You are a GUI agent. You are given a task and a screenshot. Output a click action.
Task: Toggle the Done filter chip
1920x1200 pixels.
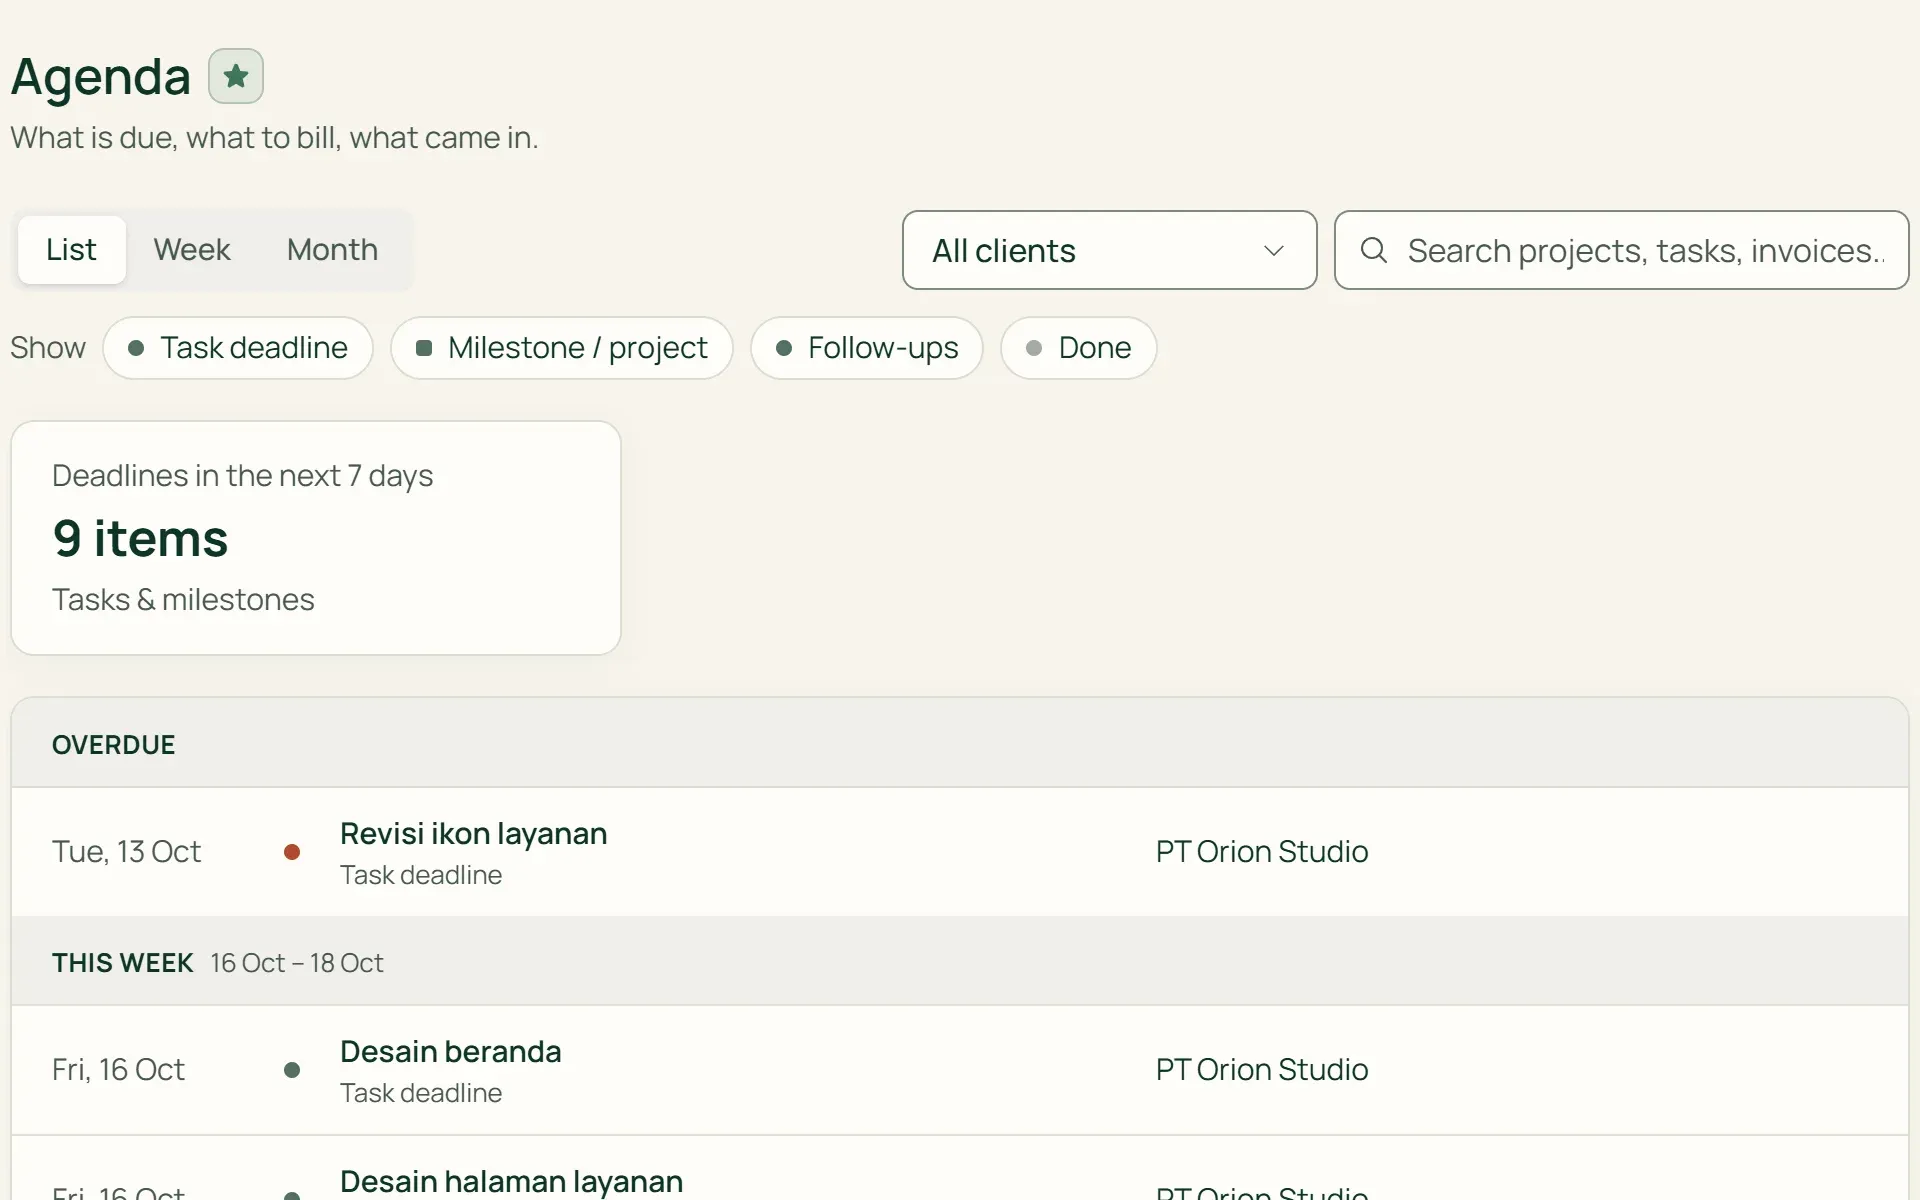coord(1079,348)
